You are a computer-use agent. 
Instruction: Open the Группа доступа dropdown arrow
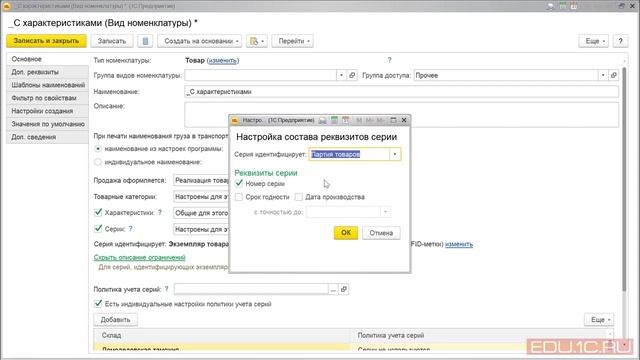(x=603, y=75)
